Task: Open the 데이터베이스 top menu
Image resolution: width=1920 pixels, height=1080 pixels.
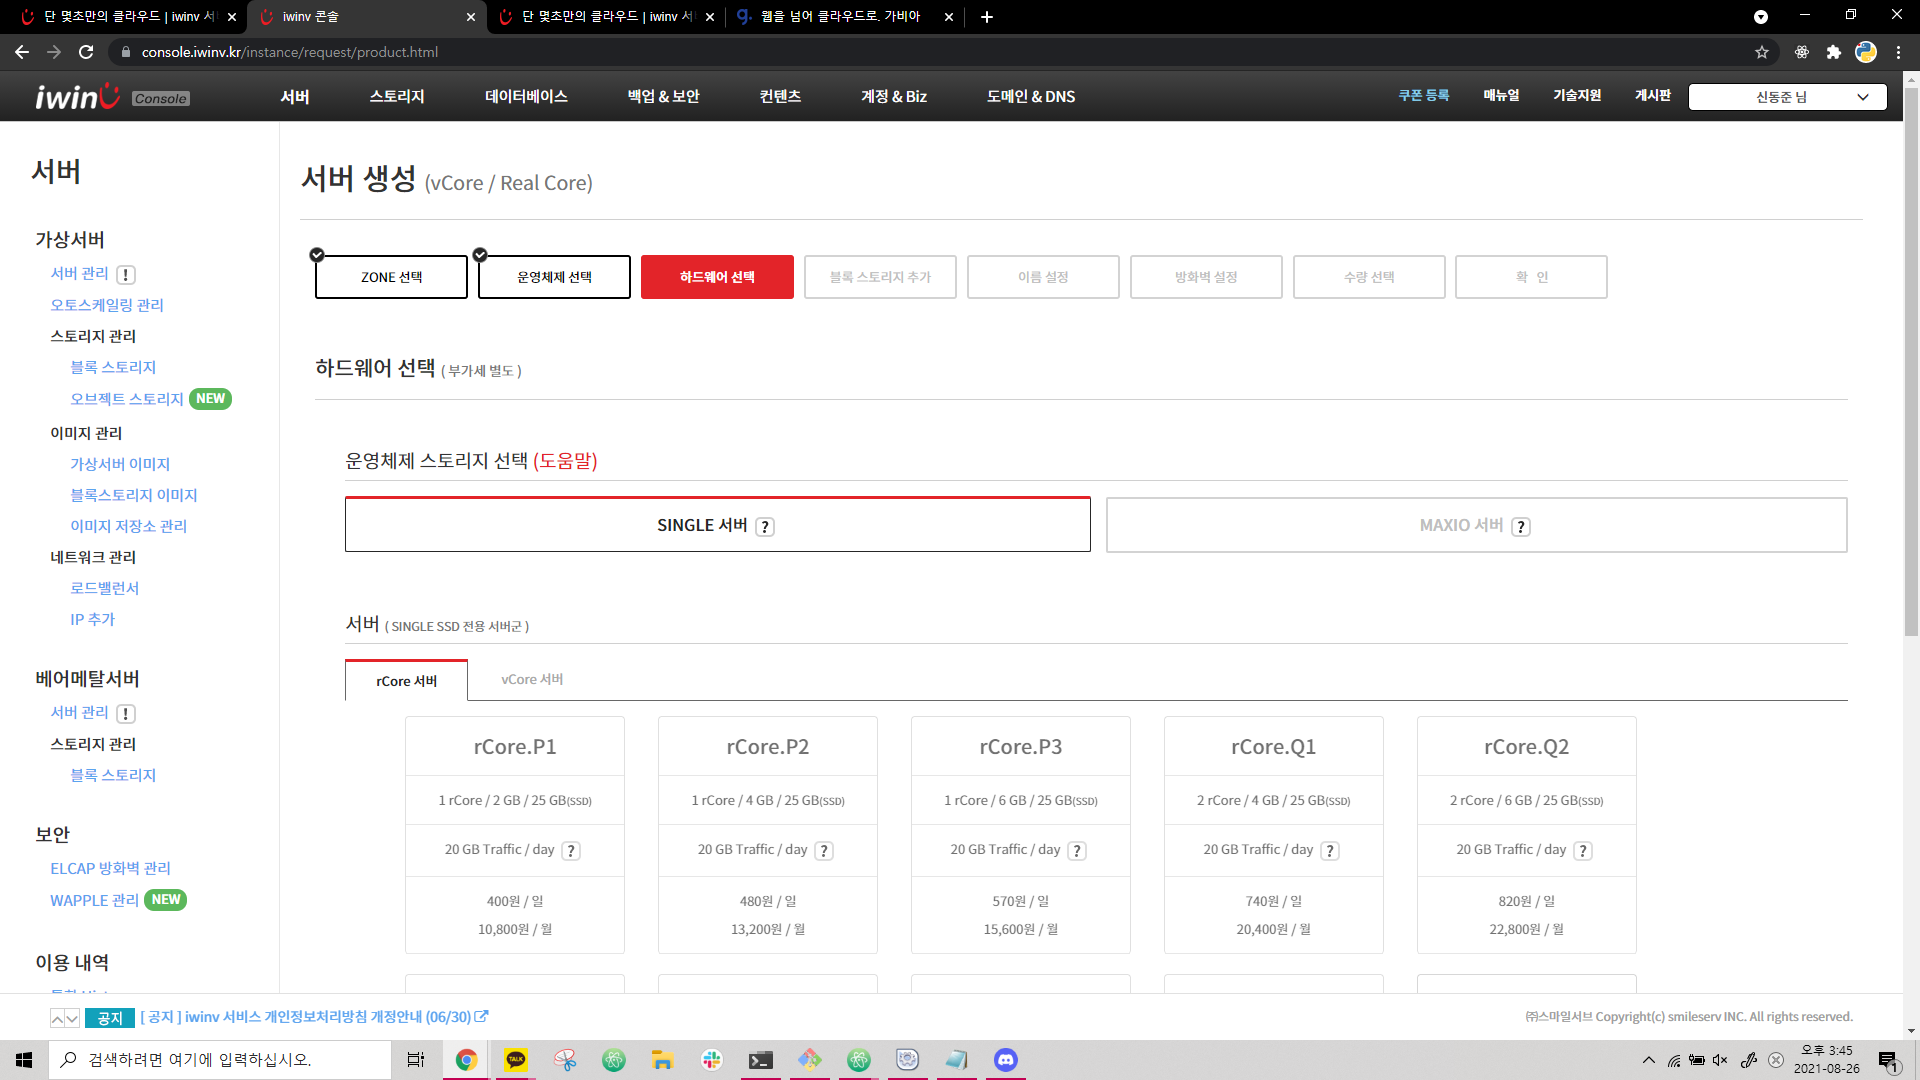Action: (x=526, y=97)
